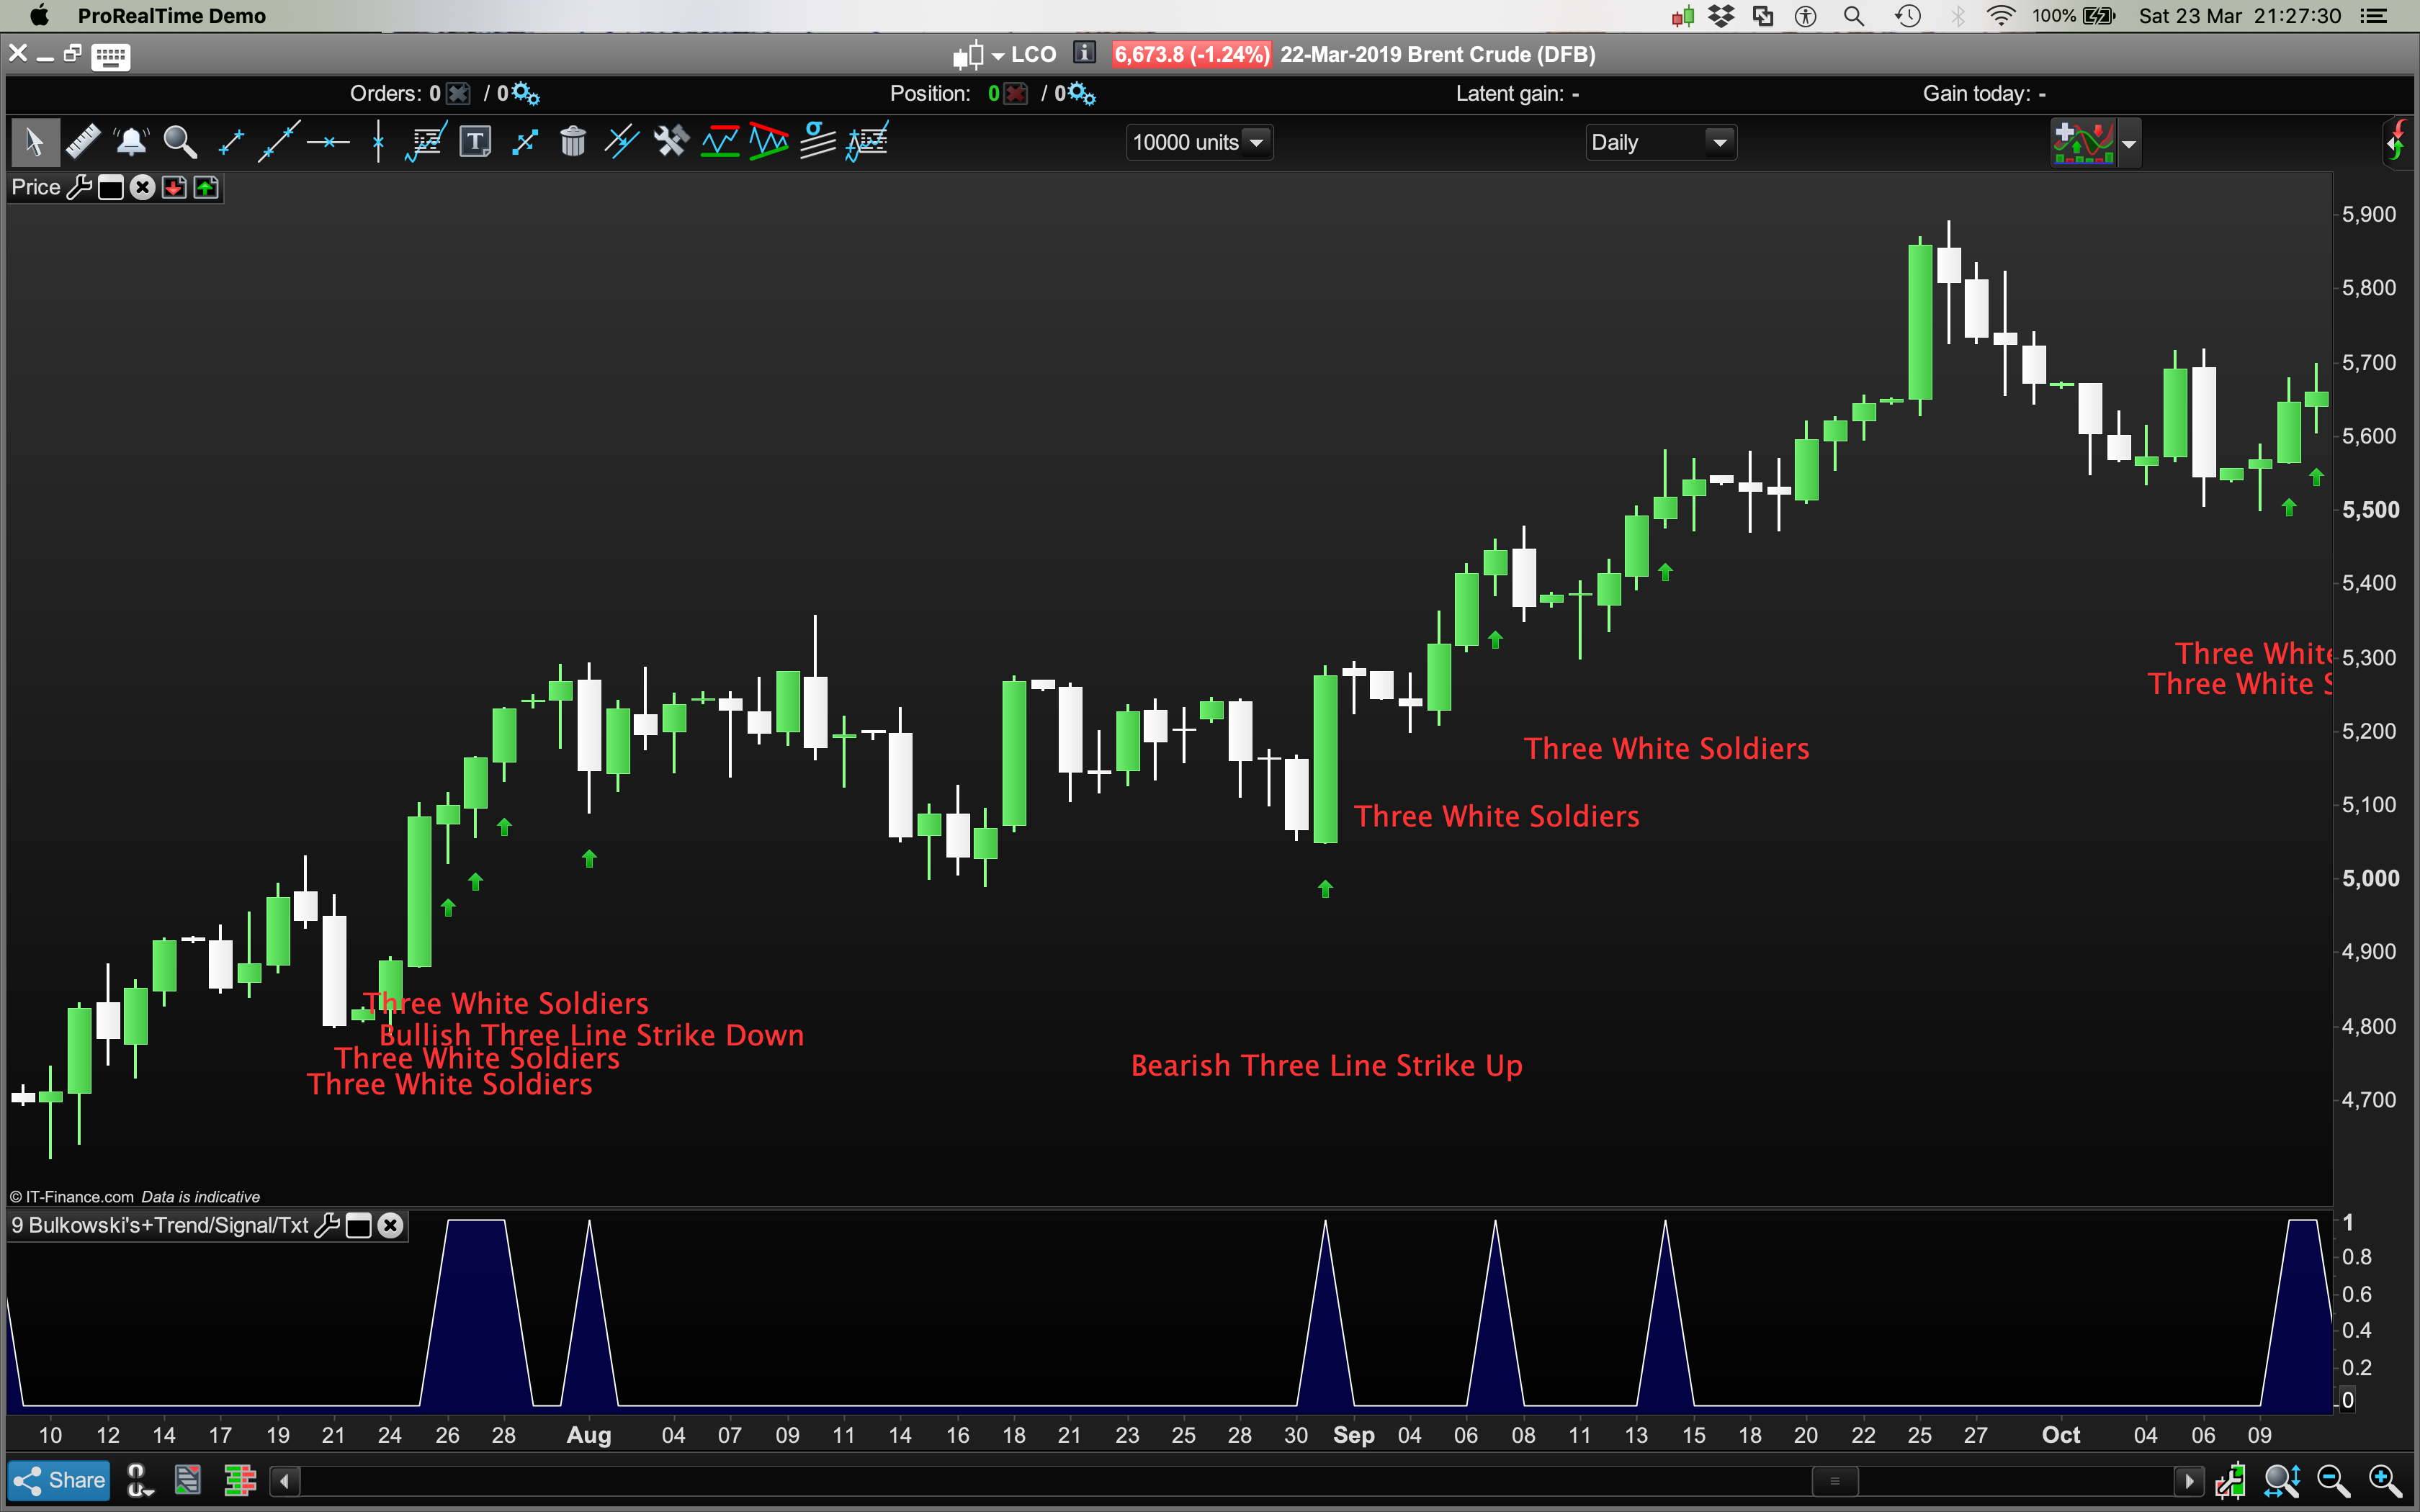Close the Bulkowski's+Trend/Signal/Txt indicator panel
The image size is (2420, 1512).
pyautogui.click(x=390, y=1225)
